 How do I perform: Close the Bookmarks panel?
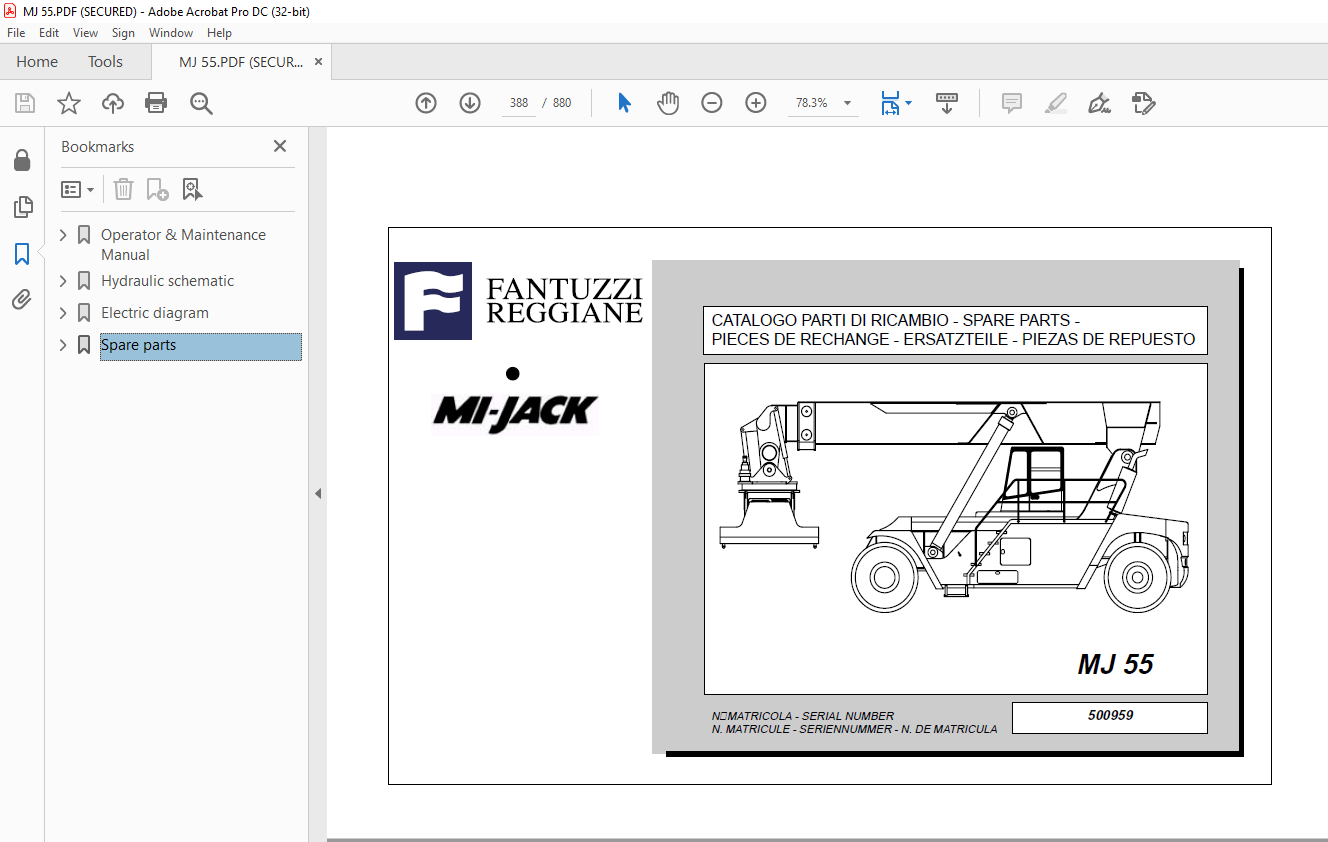pos(280,146)
